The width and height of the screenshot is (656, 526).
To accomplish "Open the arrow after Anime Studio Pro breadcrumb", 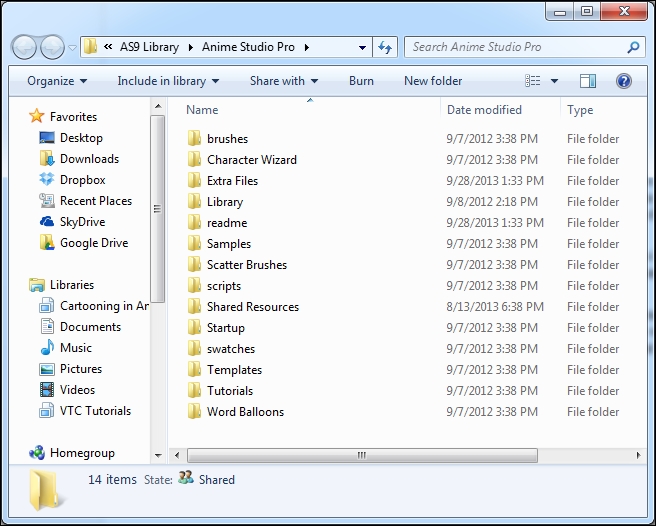I will (x=307, y=47).
